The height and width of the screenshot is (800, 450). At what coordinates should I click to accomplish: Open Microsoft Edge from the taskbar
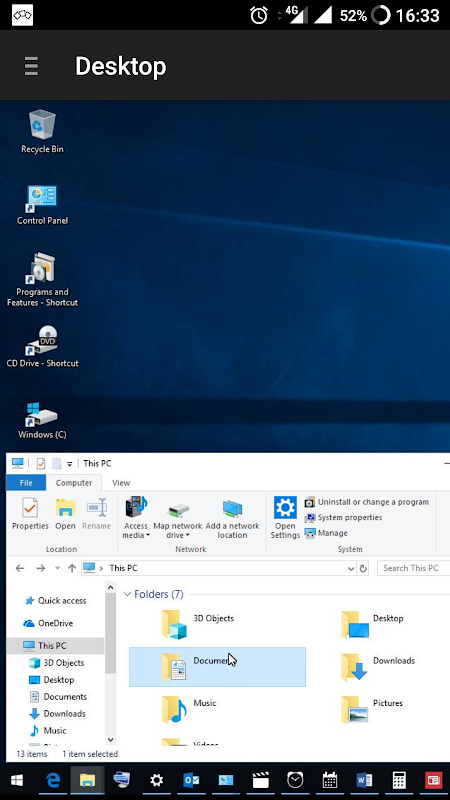tap(53, 780)
